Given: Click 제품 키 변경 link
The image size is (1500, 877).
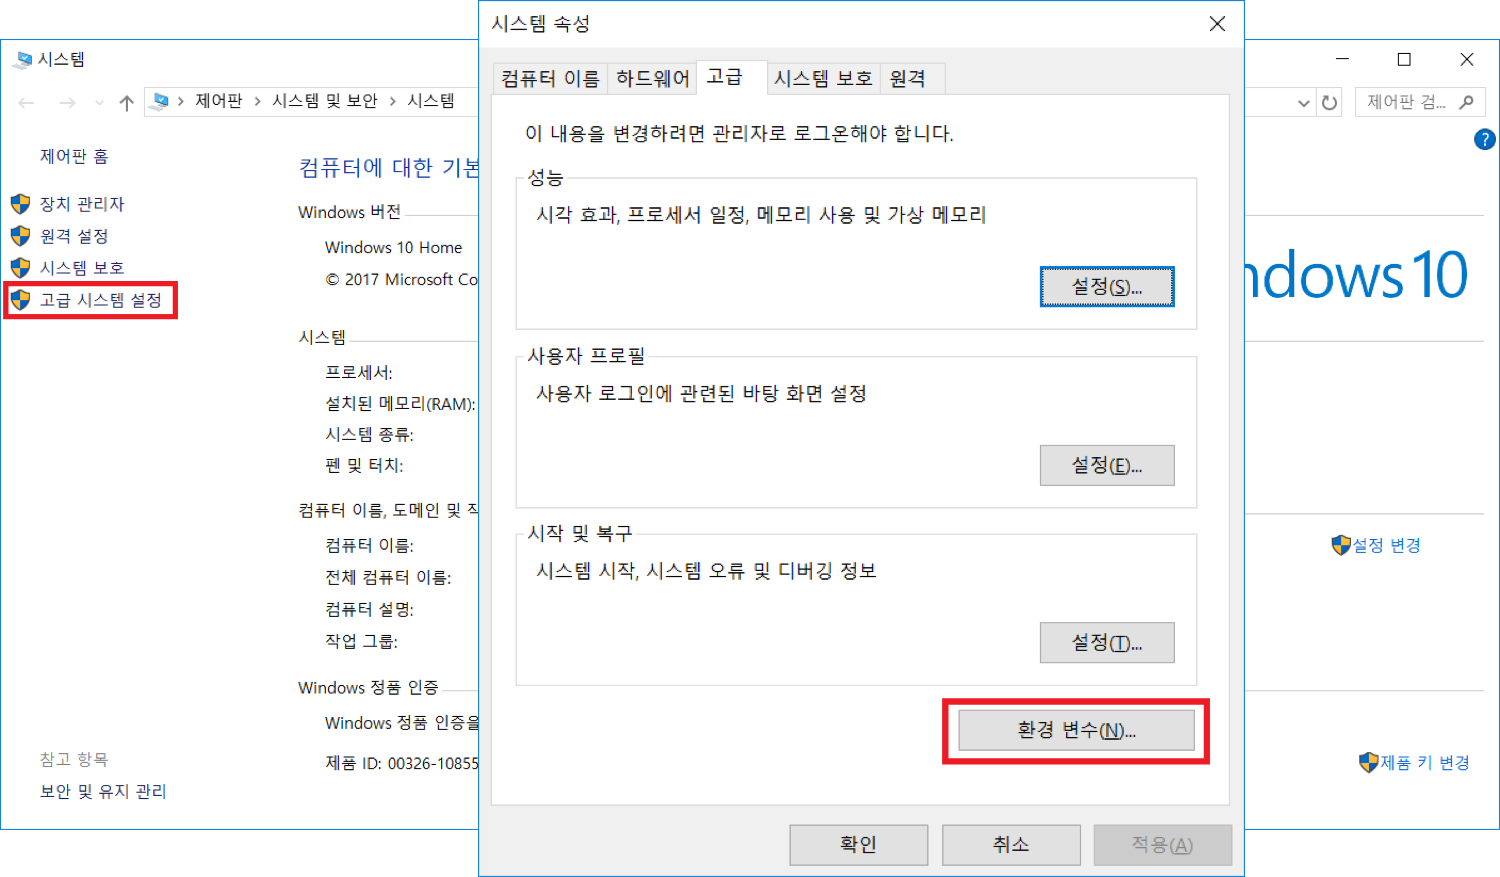Looking at the screenshot, I should click(1425, 762).
